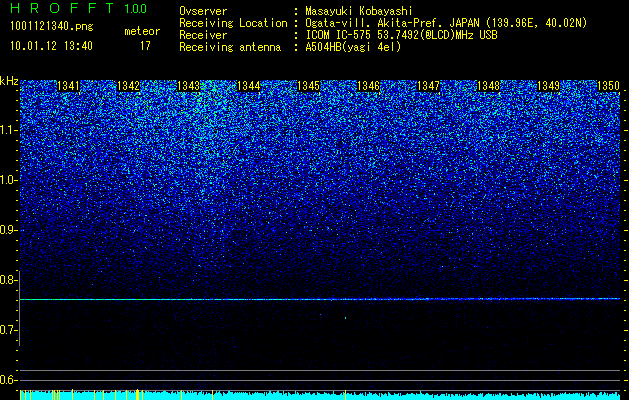629x400 pixels.
Task: Click the 1348 time marker
Action: point(489,86)
